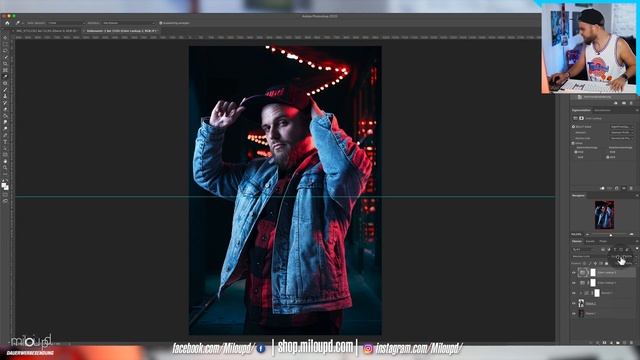The width and height of the screenshot is (640, 360).
Task: Toggle the show sampling ring checkbox
Action: (160, 23)
